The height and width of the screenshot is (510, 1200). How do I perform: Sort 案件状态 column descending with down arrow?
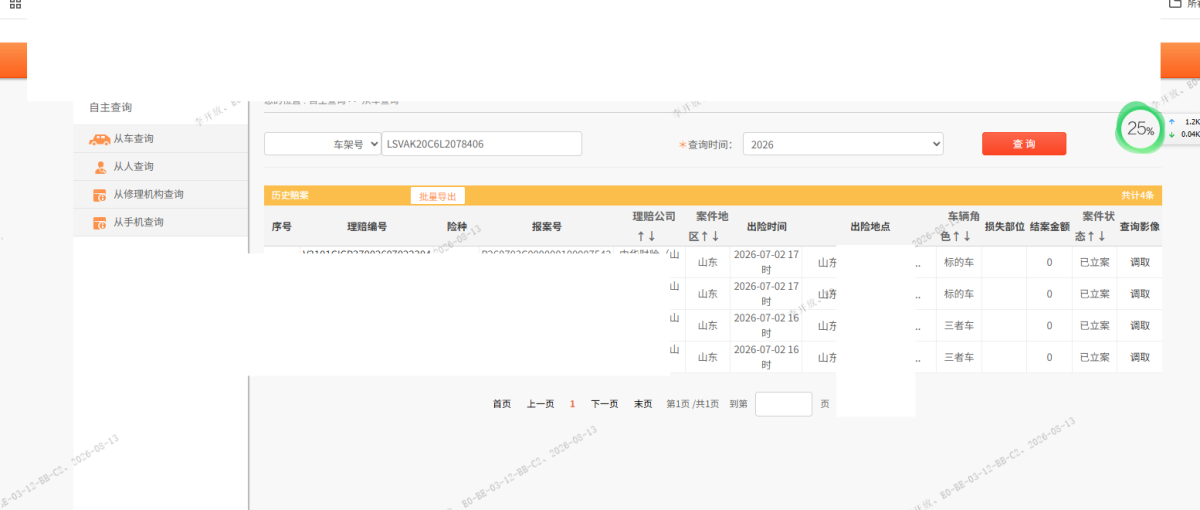pyautogui.click(x=1102, y=236)
